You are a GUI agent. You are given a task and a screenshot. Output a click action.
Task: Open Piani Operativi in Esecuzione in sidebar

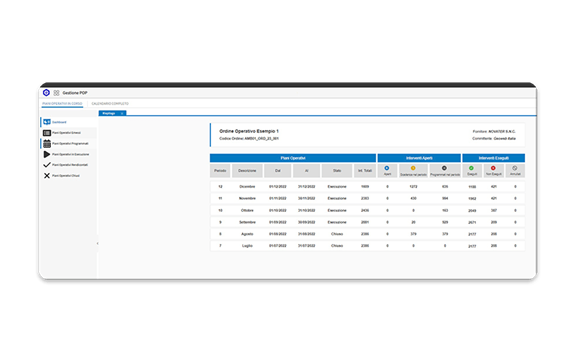pos(71,154)
